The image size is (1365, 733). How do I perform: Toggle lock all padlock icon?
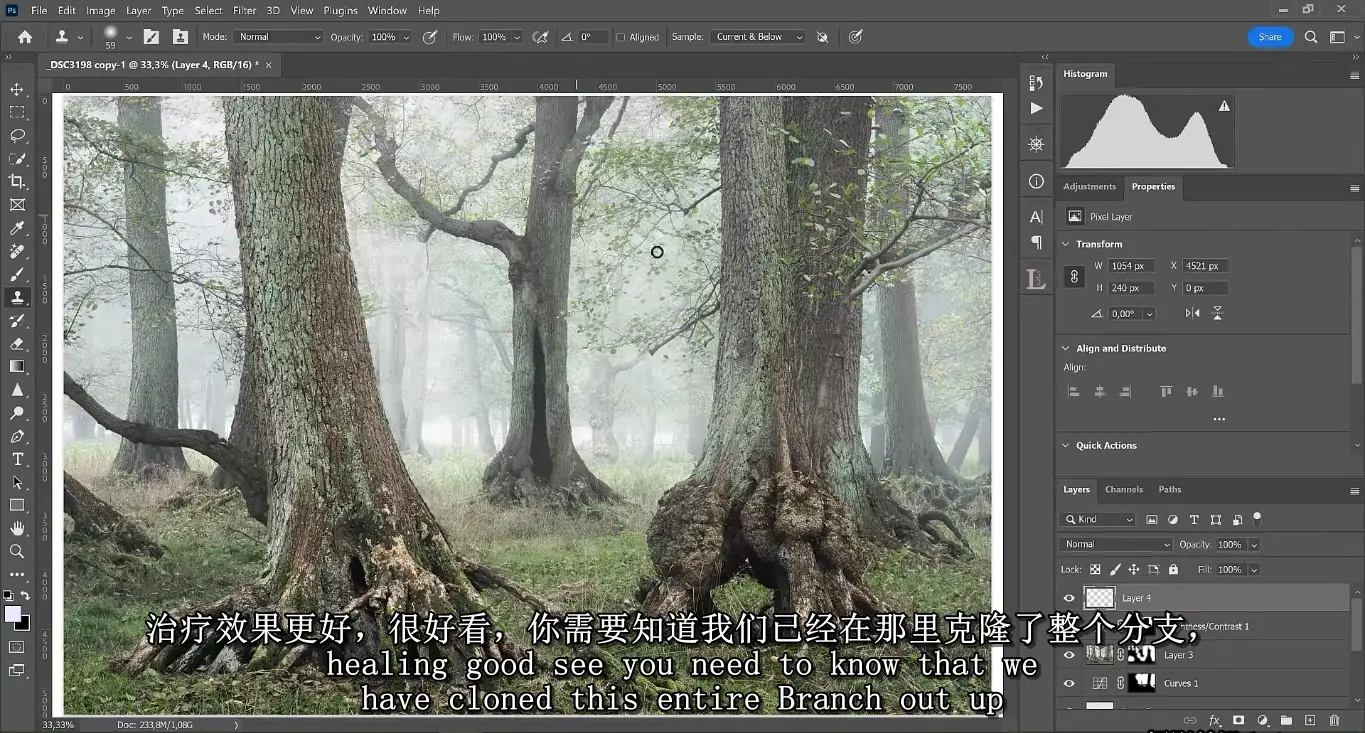[1173, 569]
